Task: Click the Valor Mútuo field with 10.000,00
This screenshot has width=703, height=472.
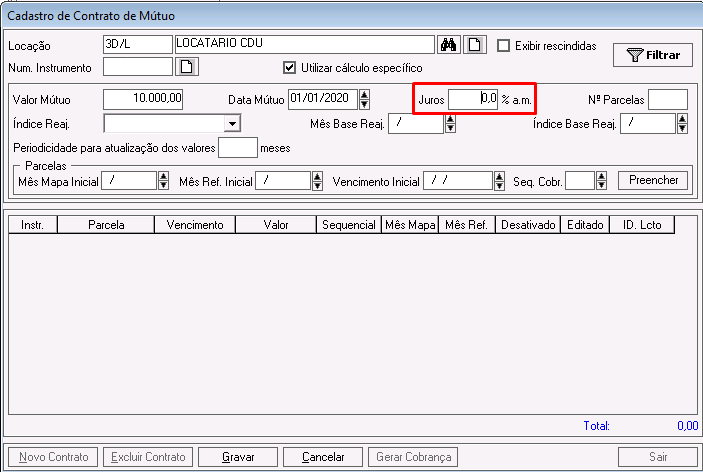Action: pos(143,99)
